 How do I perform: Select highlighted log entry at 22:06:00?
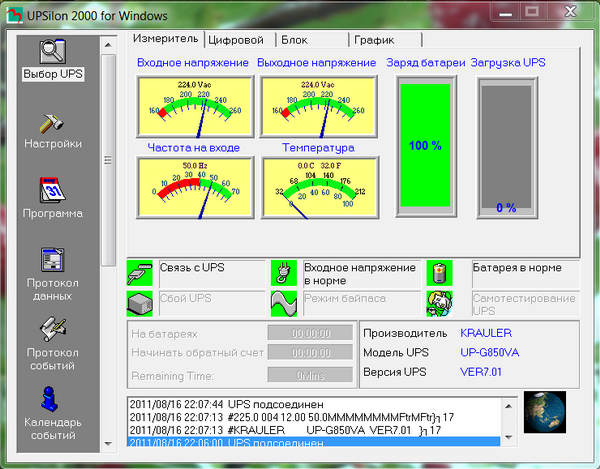[314, 442]
